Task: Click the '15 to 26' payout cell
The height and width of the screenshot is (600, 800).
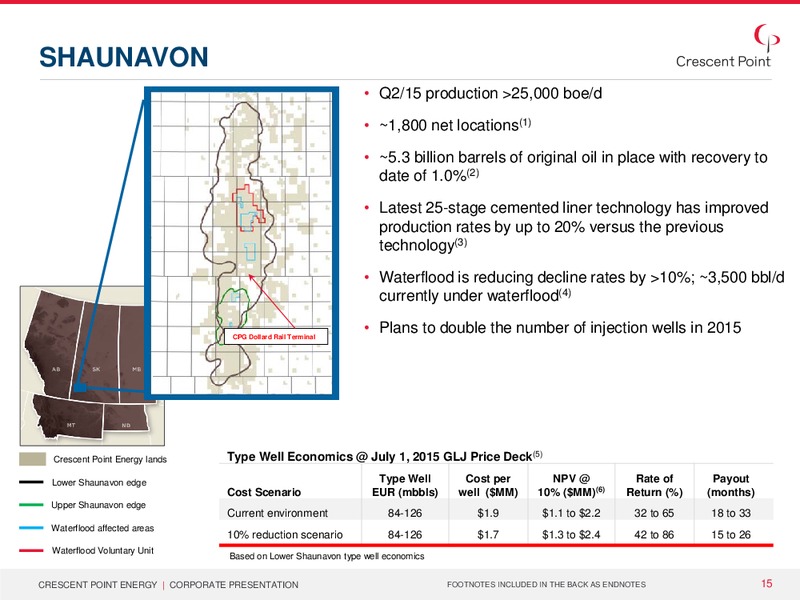Action: click(x=731, y=535)
